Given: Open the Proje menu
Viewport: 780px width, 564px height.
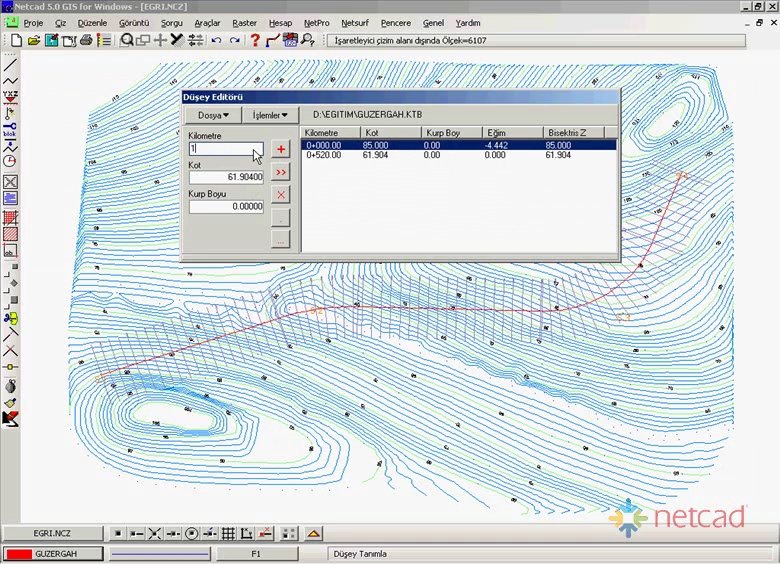Looking at the screenshot, I should point(33,23).
